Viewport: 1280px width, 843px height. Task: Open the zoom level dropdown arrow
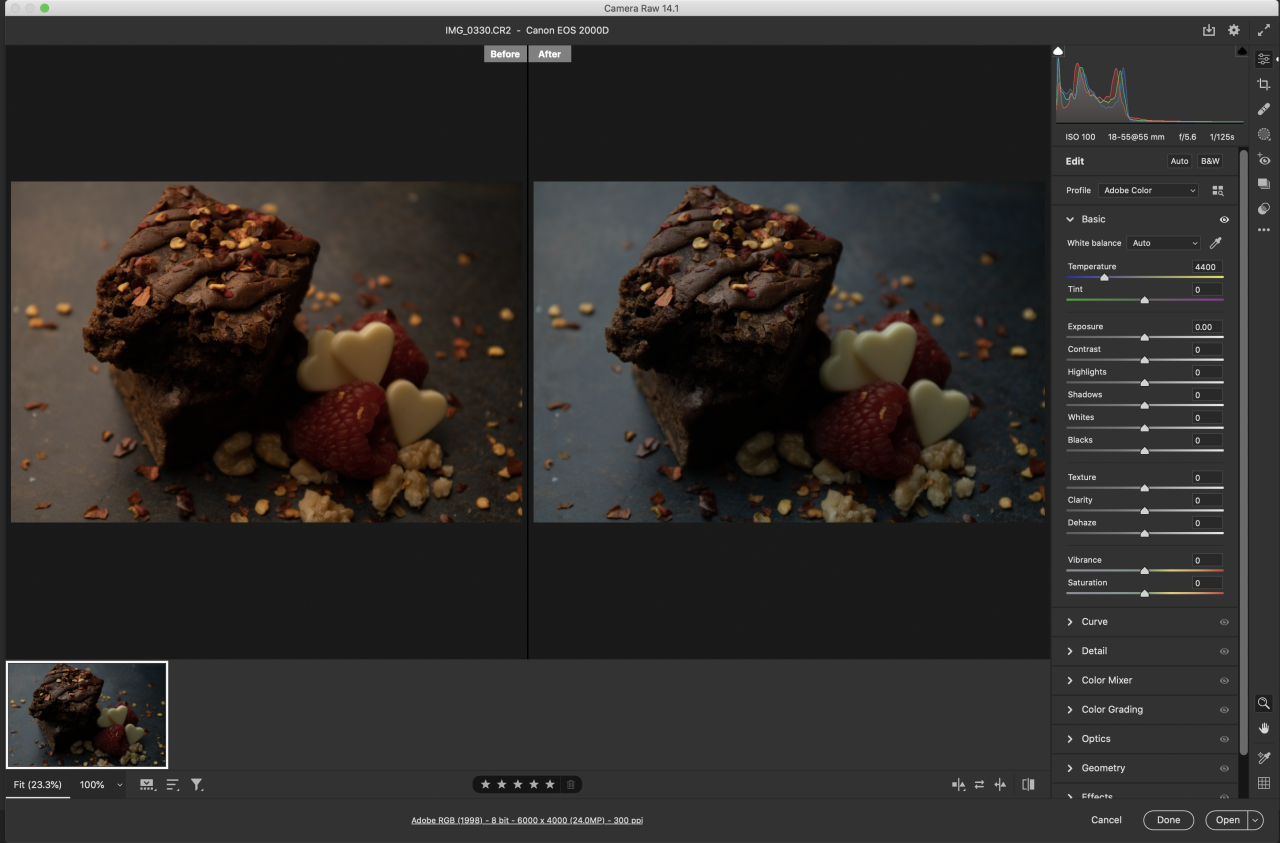(x=120, y=785)
